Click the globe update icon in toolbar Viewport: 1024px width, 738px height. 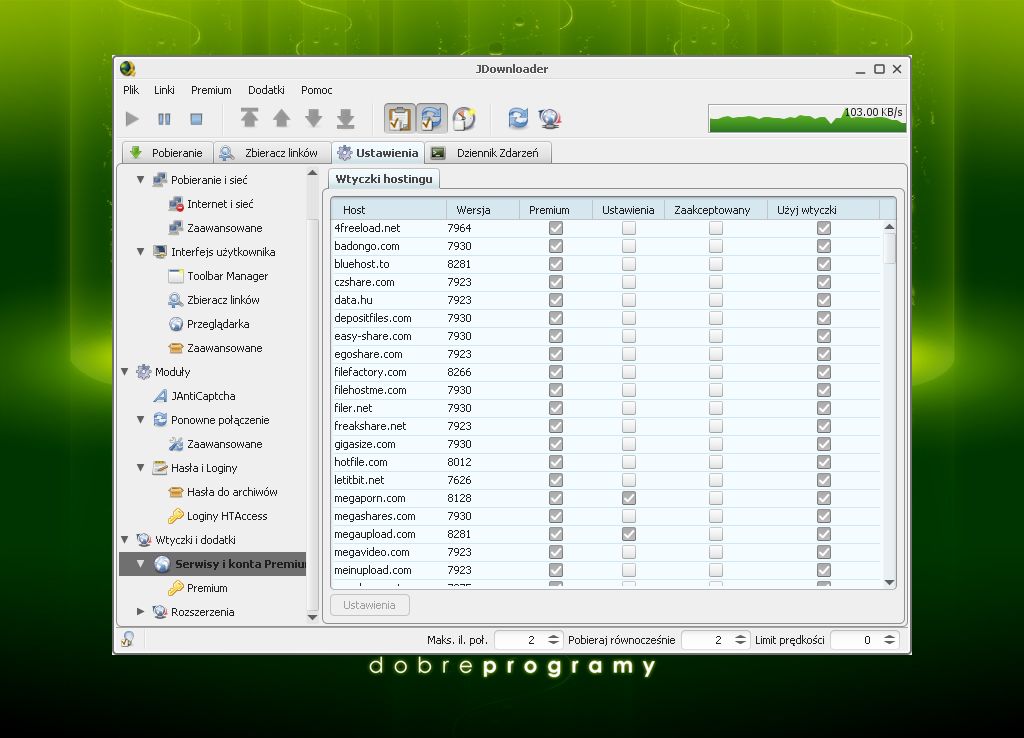click(550, 118)
